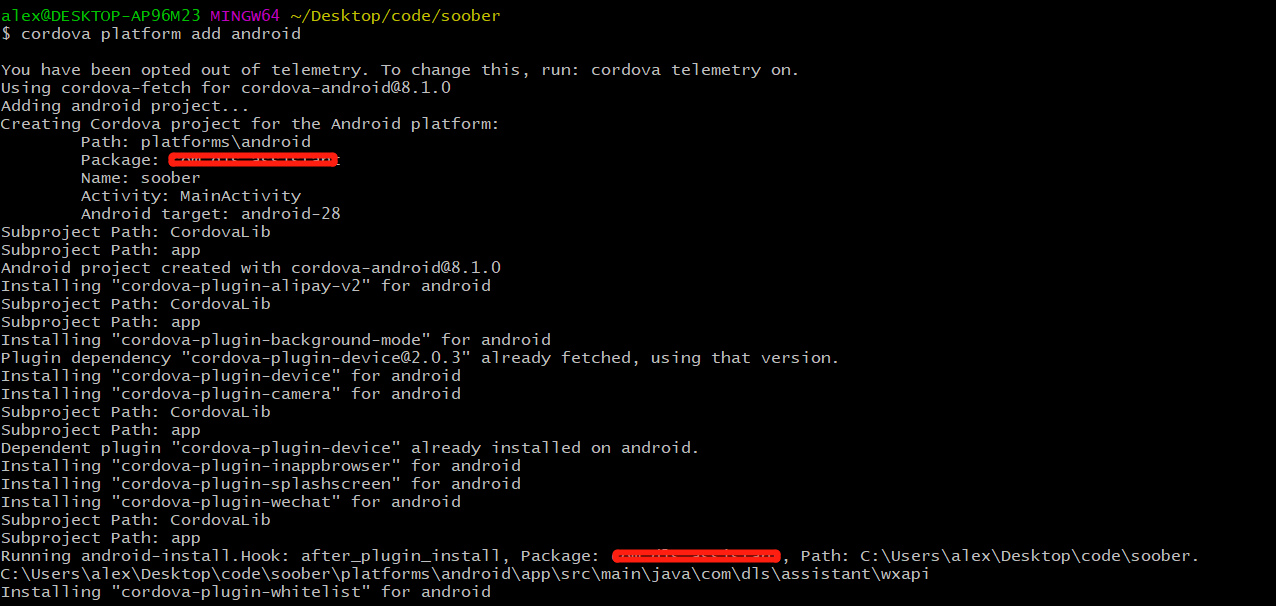Select the wxapi folder path line
This screenshot has height=606, width=1276.
point(465,574)
